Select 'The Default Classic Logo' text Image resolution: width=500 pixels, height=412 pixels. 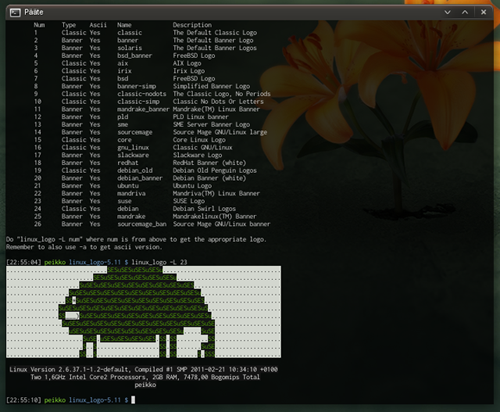pos(215,33)
